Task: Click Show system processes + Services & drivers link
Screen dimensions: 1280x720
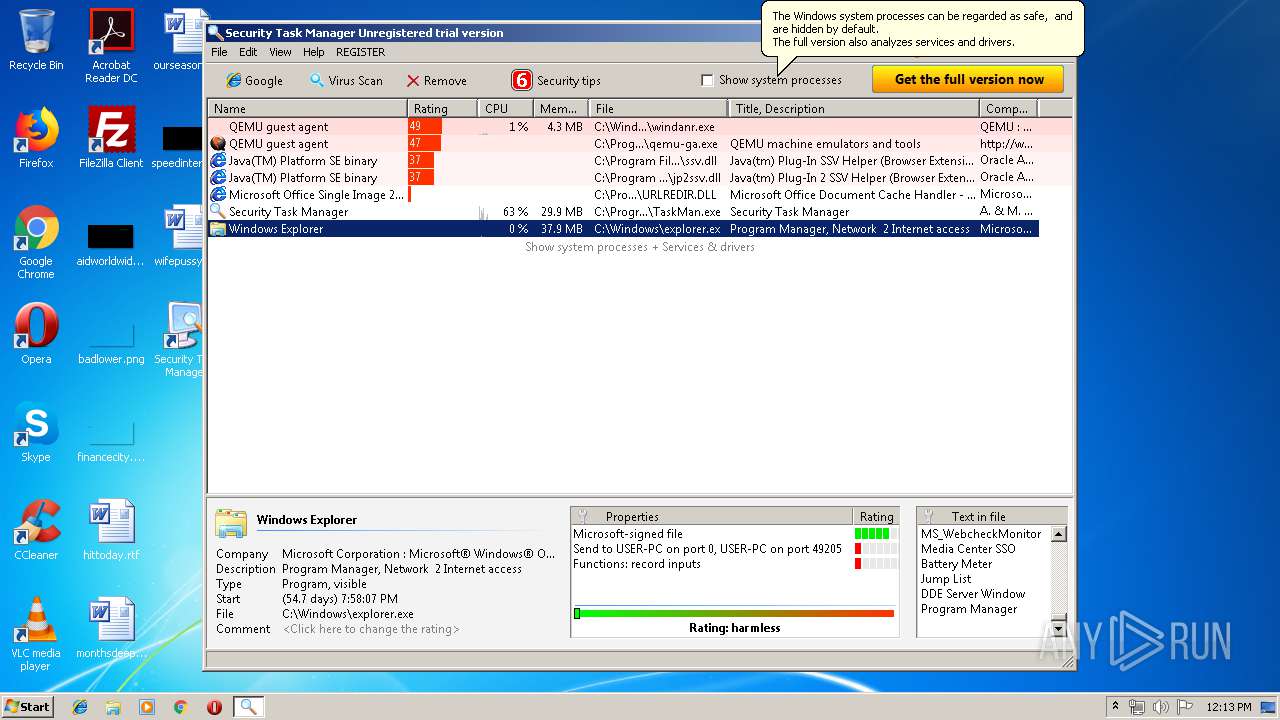Action: (x=640, y=247)
